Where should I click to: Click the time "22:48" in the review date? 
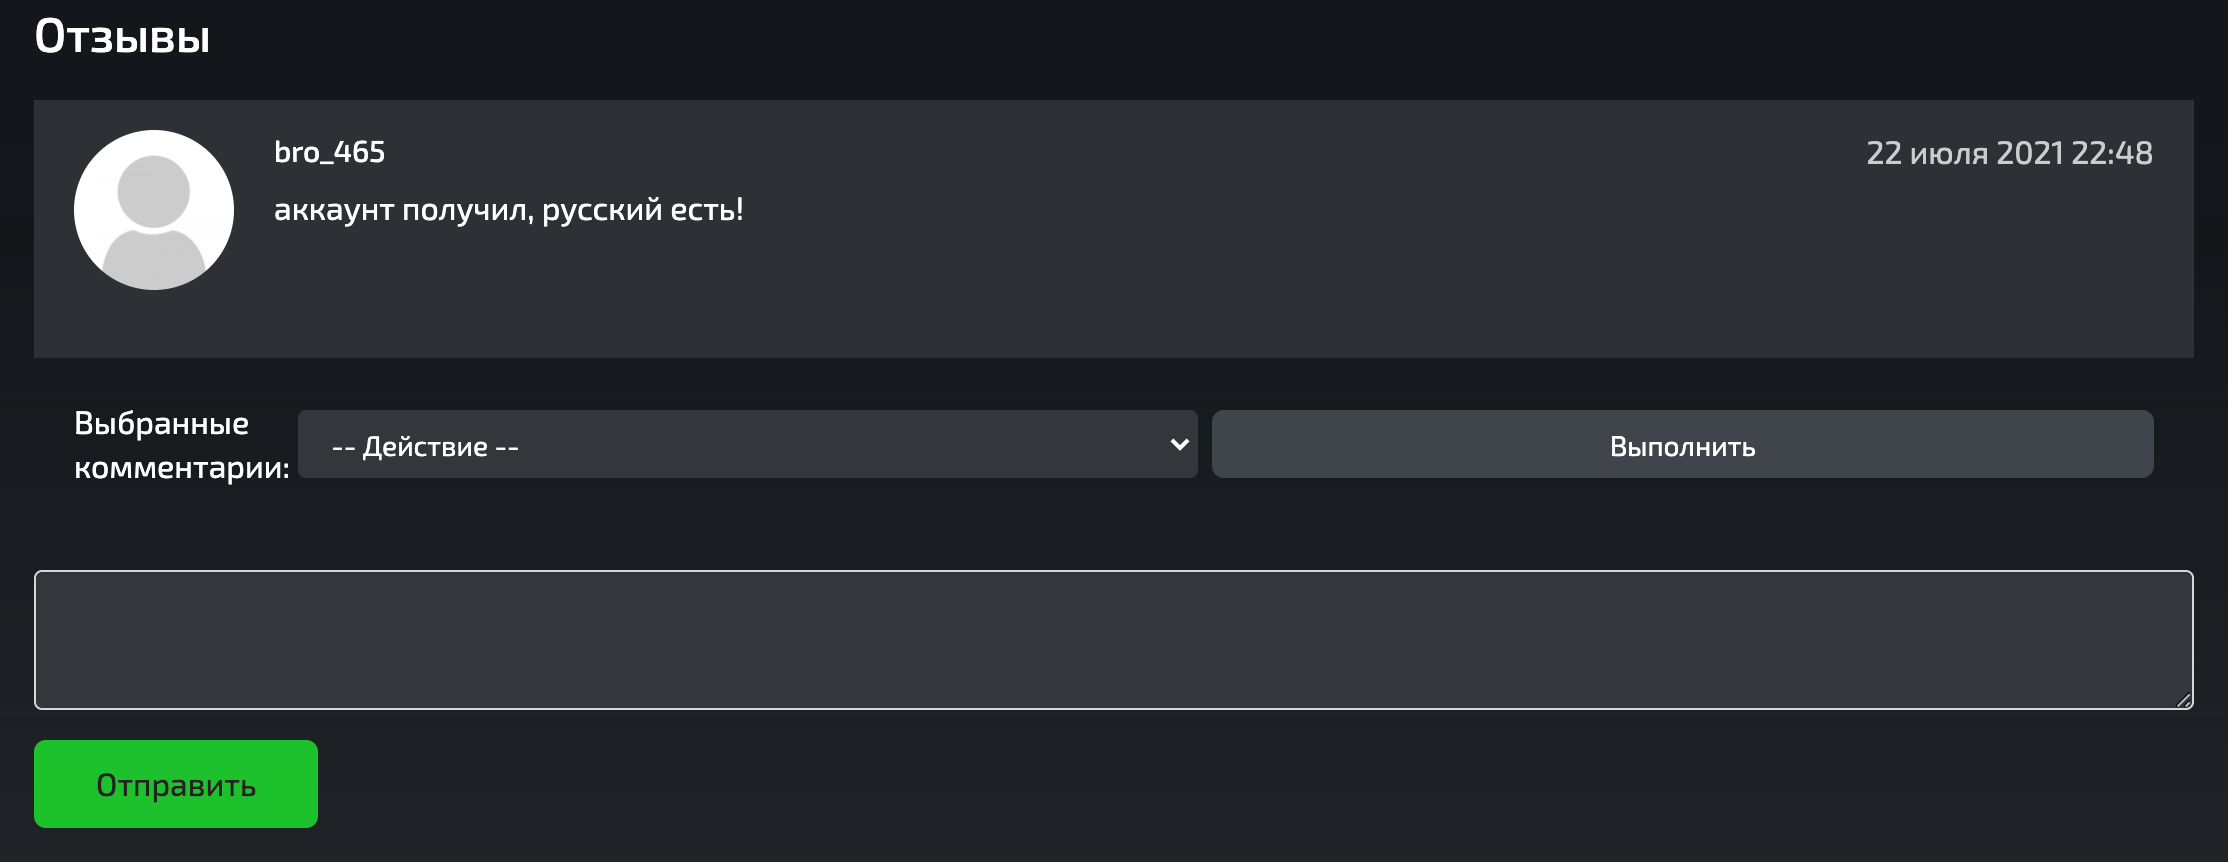2112,153
